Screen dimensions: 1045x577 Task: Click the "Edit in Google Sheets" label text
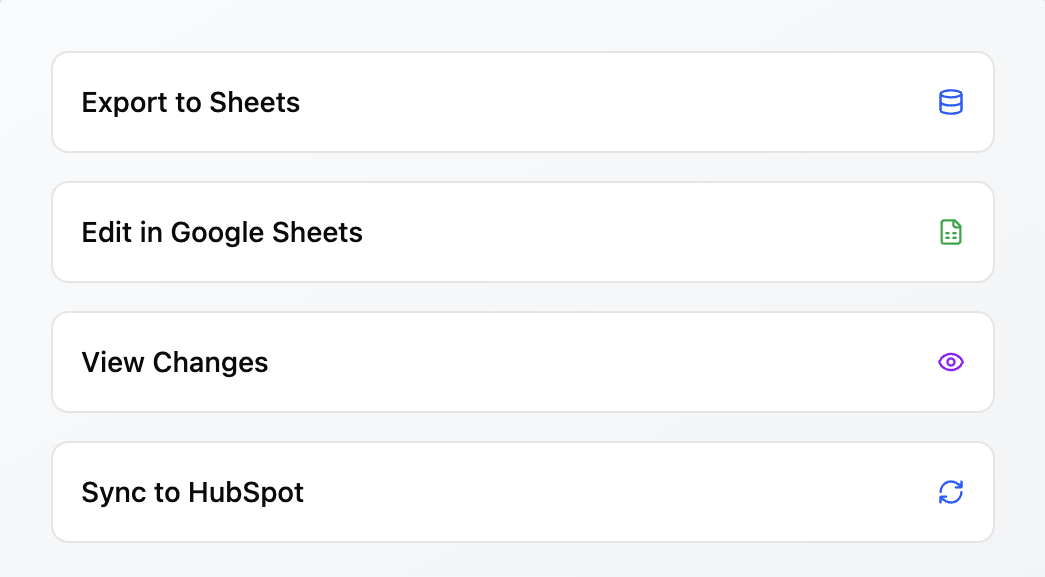tap(222, 232)
